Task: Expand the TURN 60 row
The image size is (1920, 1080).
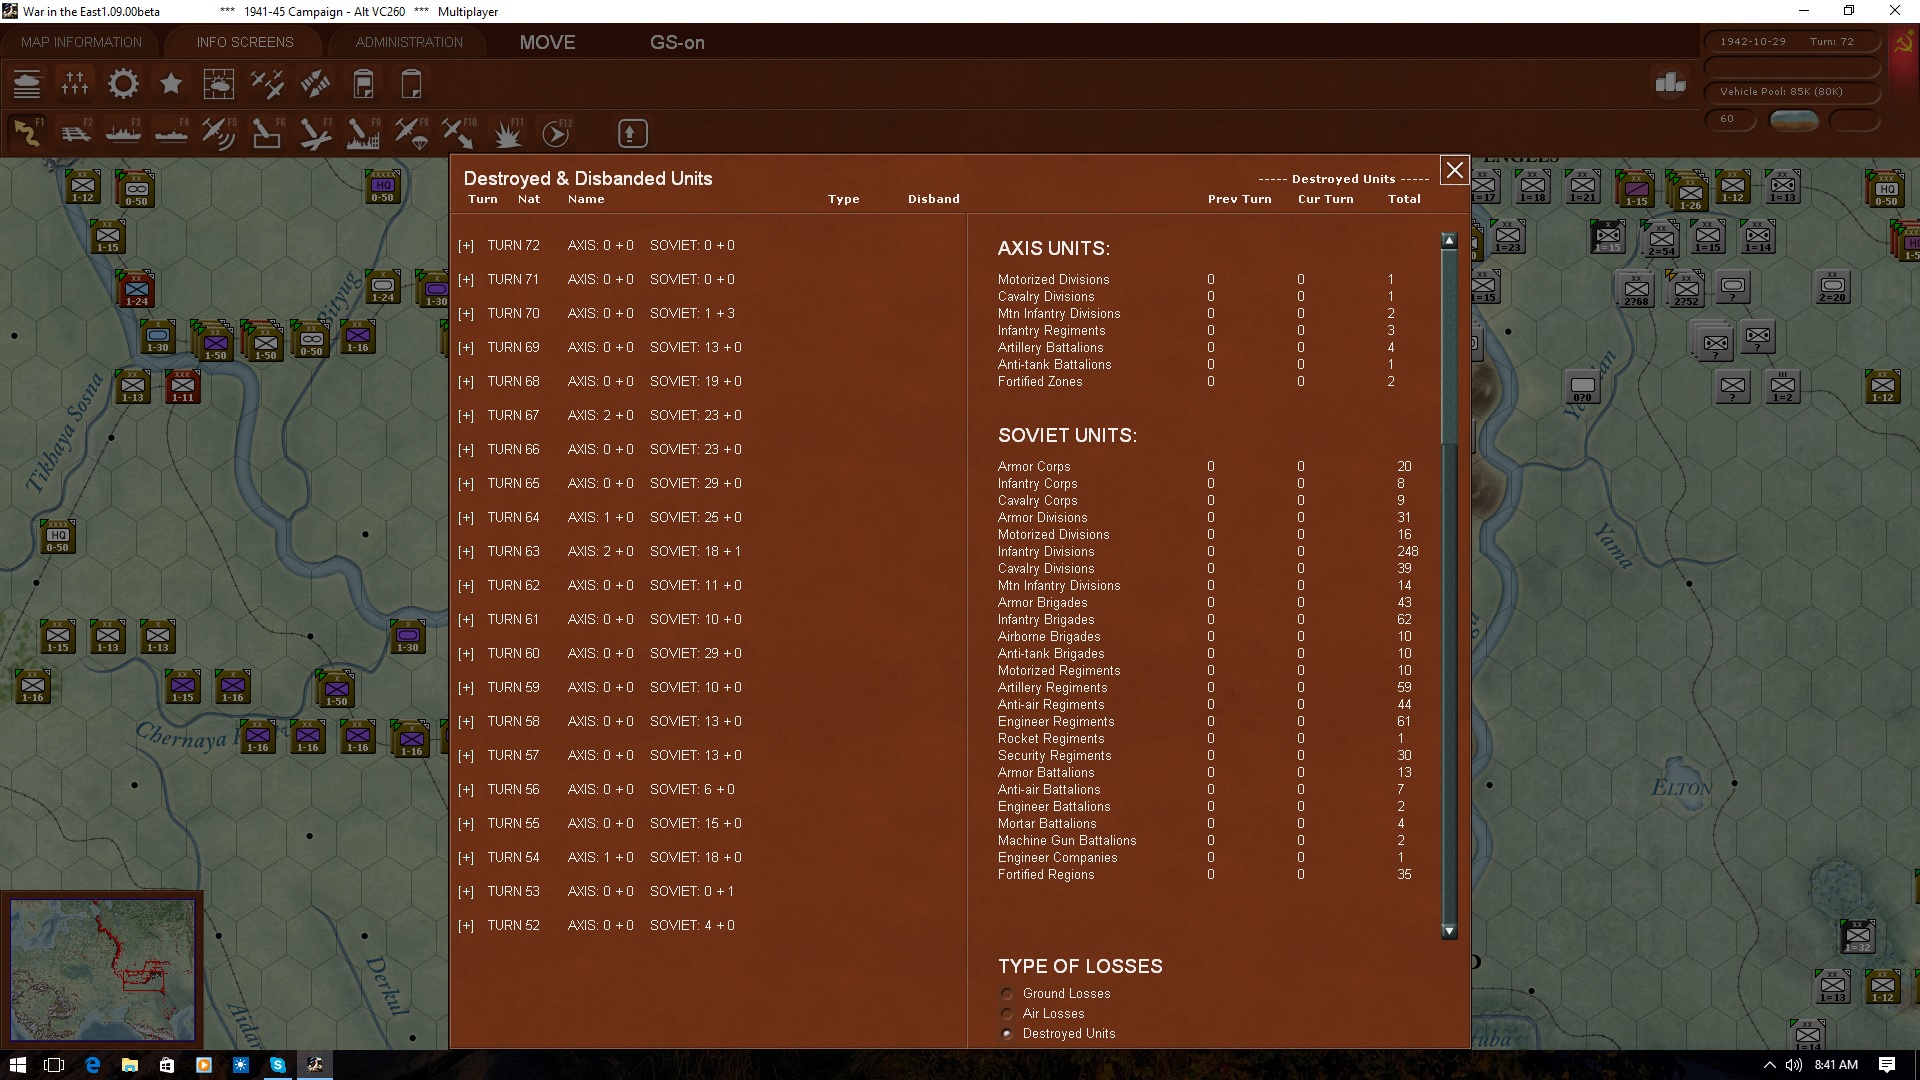Action: [x=466, y=654]
